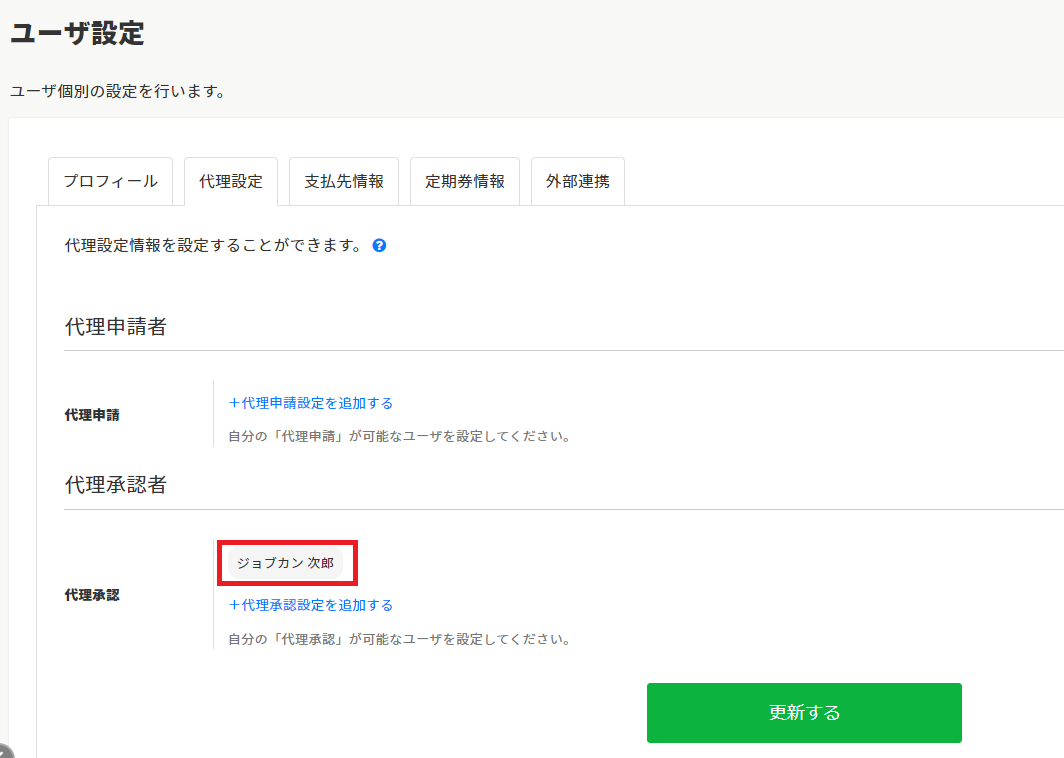Image resolution: width=1064 pixels, height=758 pixels.
Task: Click the bold 代理承認 field label
Action: pos(92,594)
